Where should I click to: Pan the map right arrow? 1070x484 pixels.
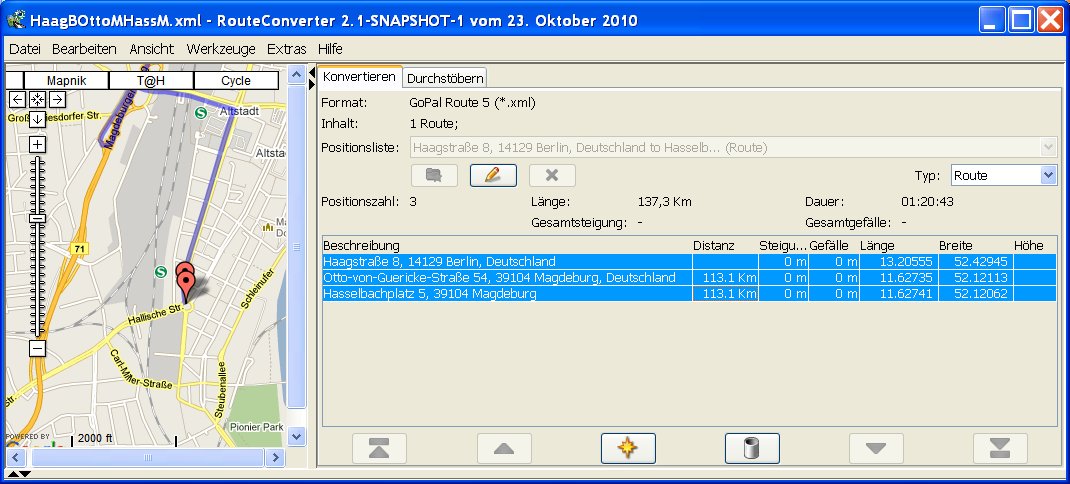(x=57, y=100)
